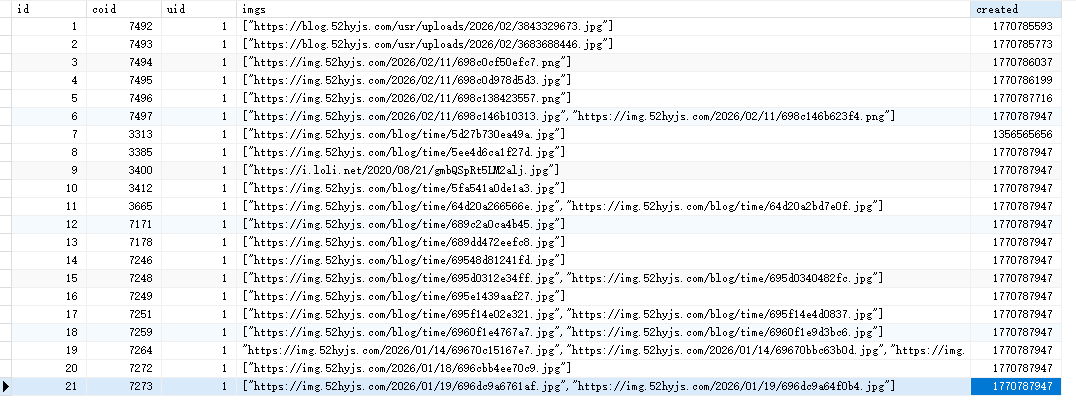Viewport: 1076px width, 406px height.
Task: Select the created value 1770786199
Action: click(x=1022, y=80)
